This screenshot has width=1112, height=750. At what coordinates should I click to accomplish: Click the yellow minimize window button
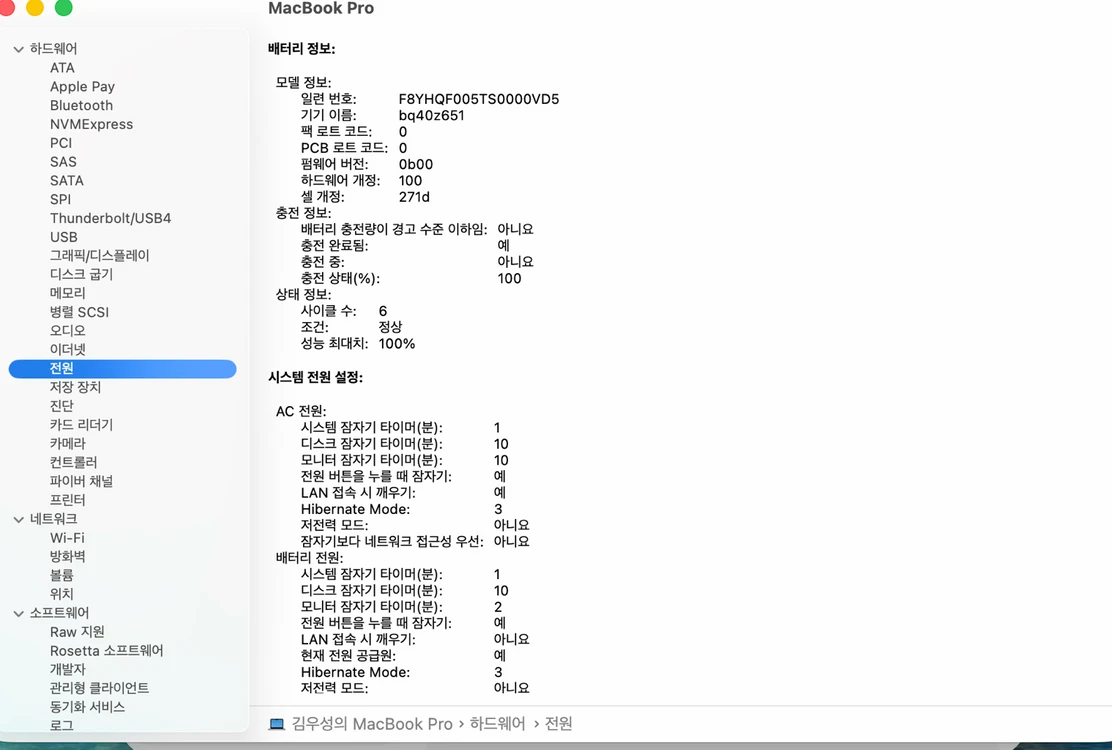click(35, 7)
